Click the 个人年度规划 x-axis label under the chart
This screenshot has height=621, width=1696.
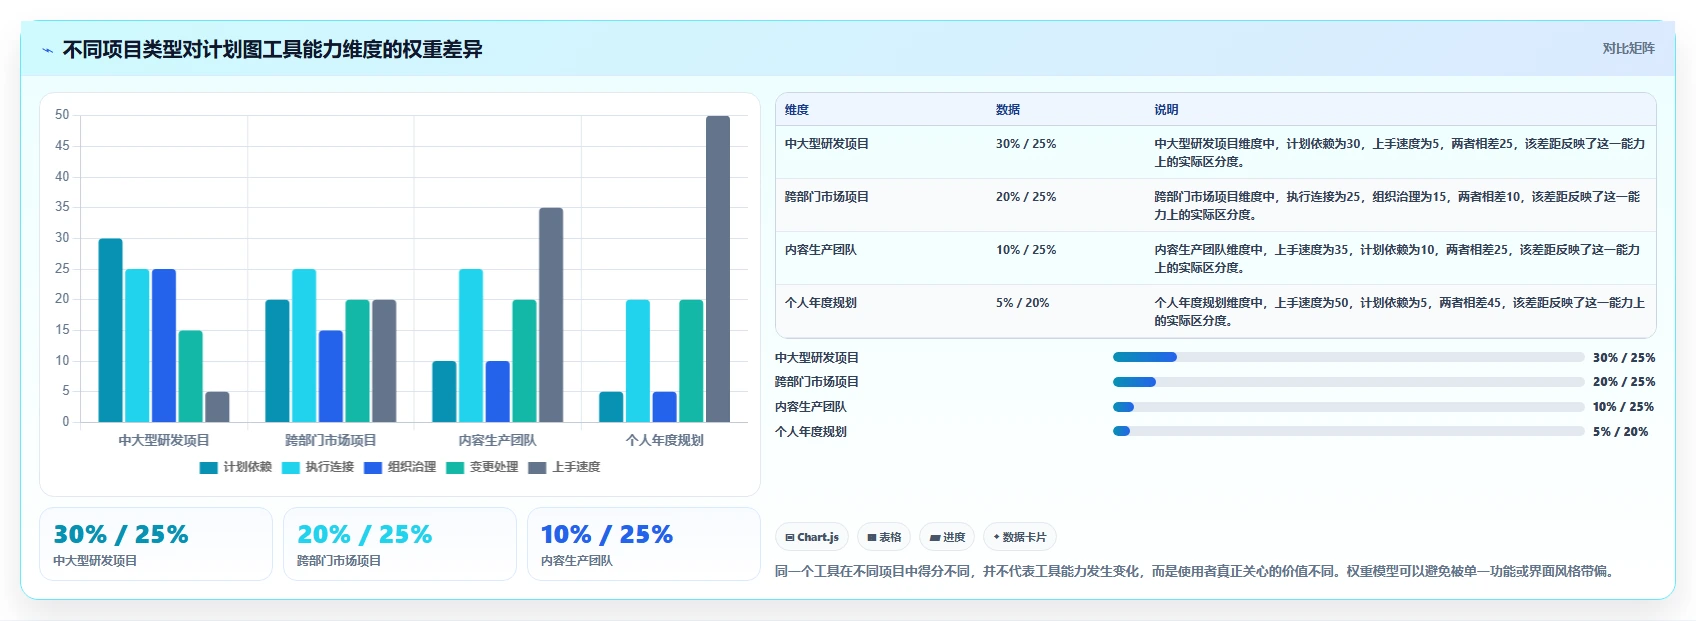tap(665, 440)
